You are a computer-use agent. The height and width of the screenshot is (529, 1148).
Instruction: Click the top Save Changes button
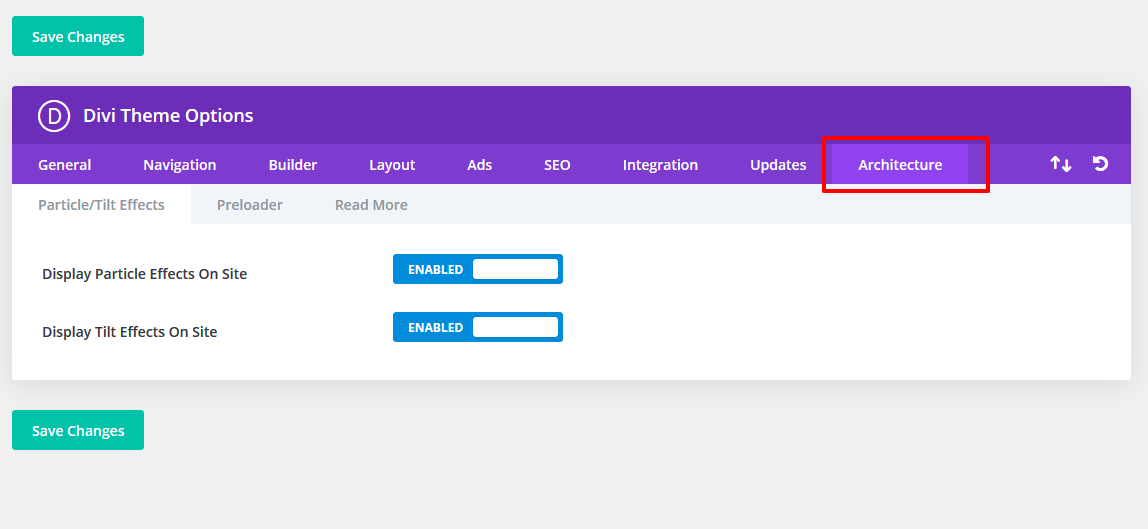coord(78,37)
